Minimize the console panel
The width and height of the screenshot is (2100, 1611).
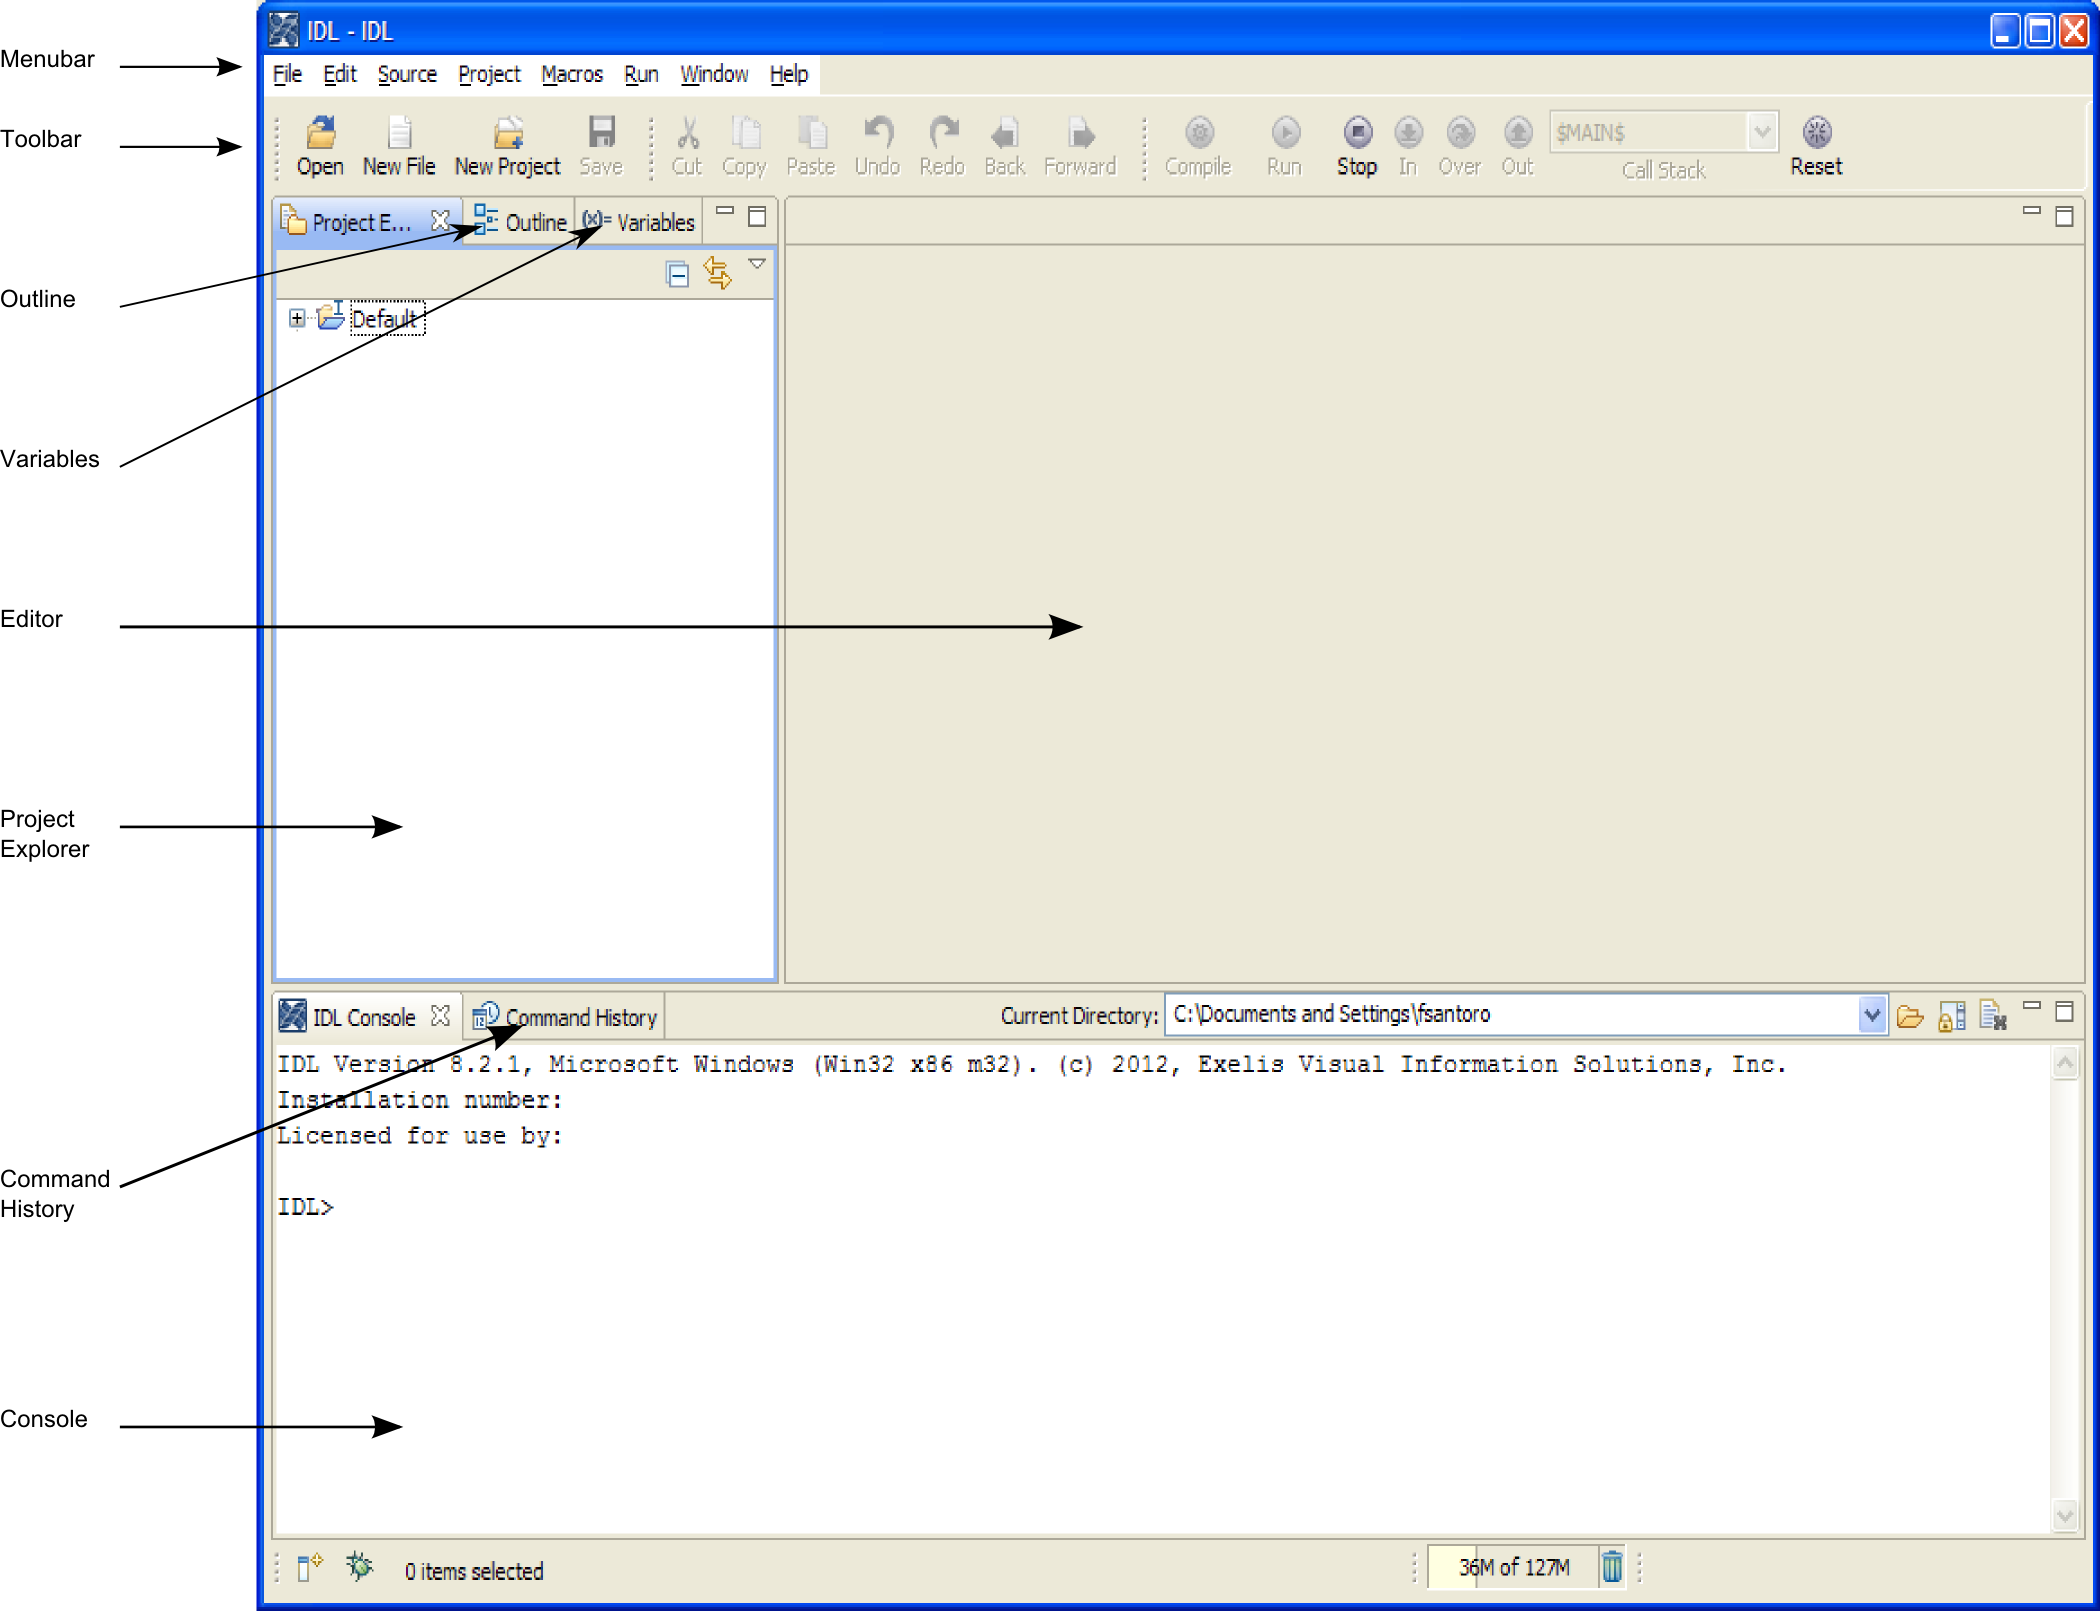2031,1005
